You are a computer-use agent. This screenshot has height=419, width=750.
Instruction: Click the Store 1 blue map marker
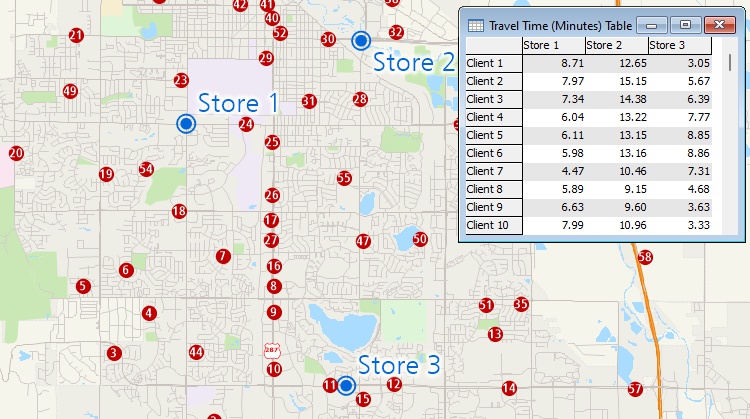click(185, 123)
